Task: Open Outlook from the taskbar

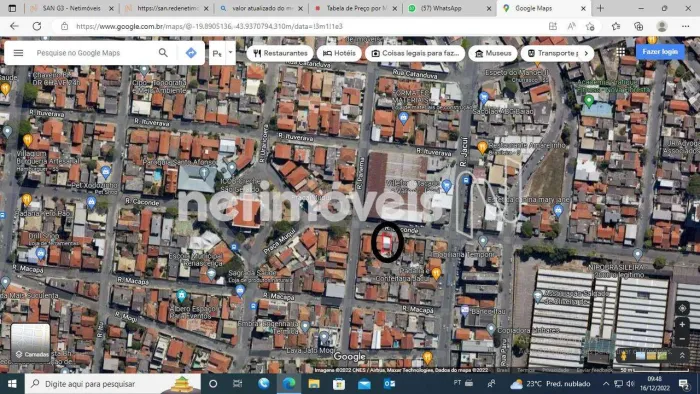Action: (389, 384)
